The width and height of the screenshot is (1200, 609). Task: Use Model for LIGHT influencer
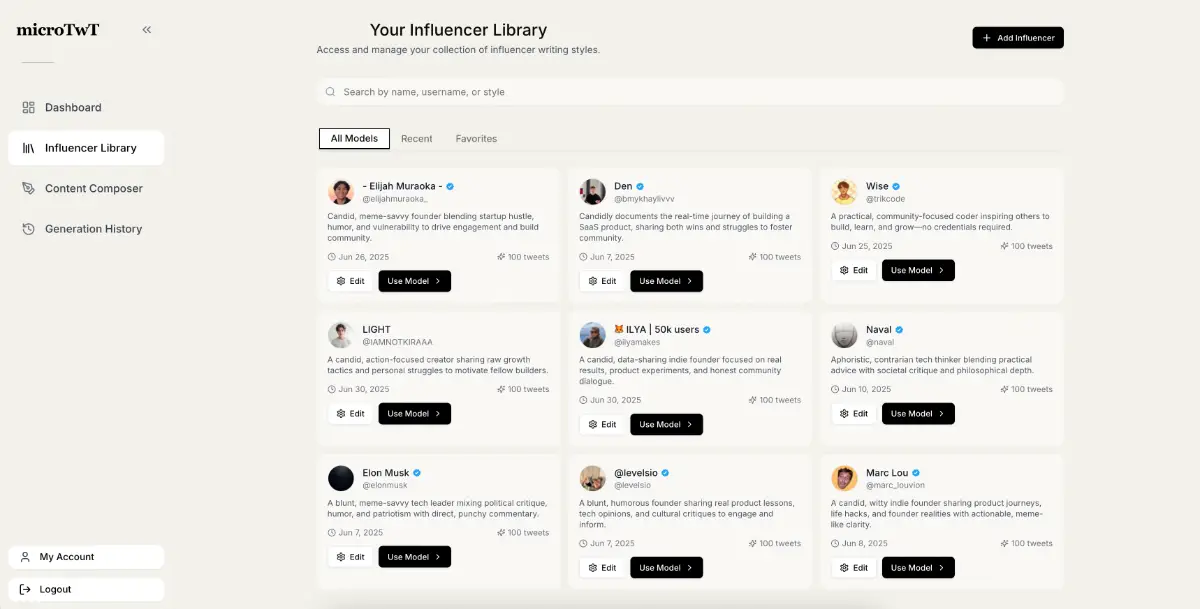(414, 414)
